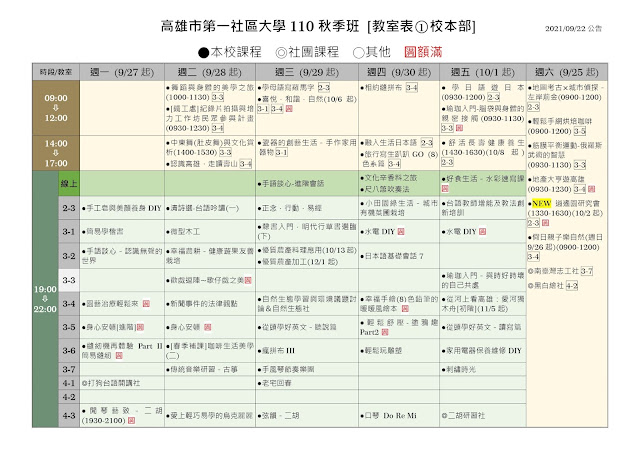
Task: Click 從頭學好英文 - 聽說篇 on Wednesday
Action: (297, 327)
